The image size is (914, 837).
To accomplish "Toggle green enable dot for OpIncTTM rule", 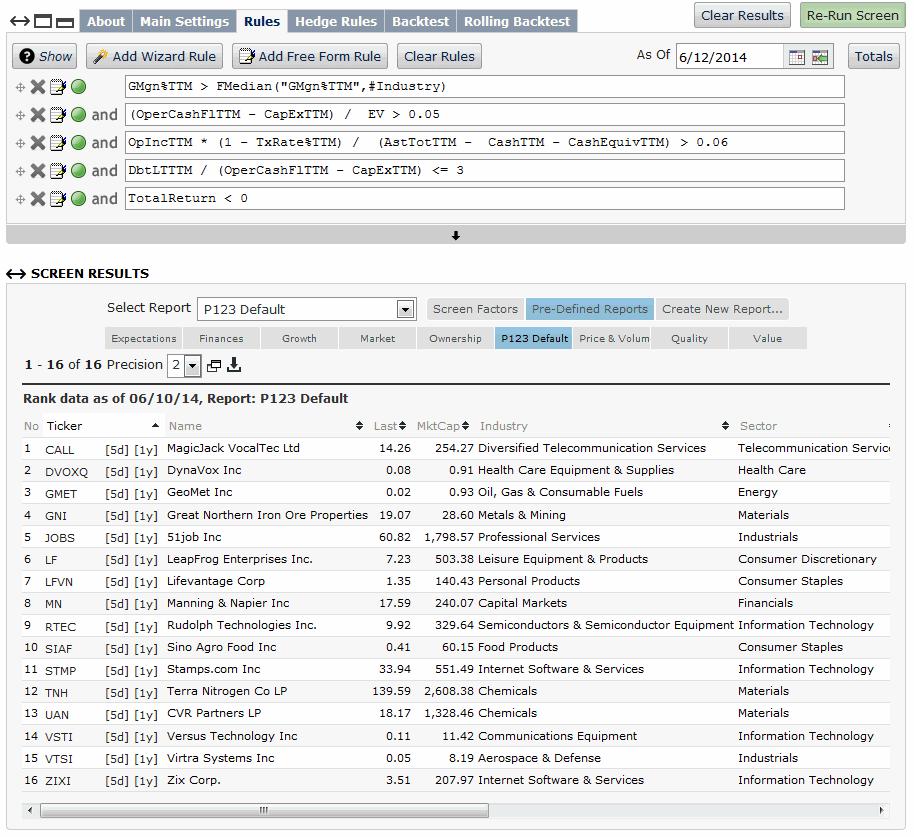I will point(78,143).
